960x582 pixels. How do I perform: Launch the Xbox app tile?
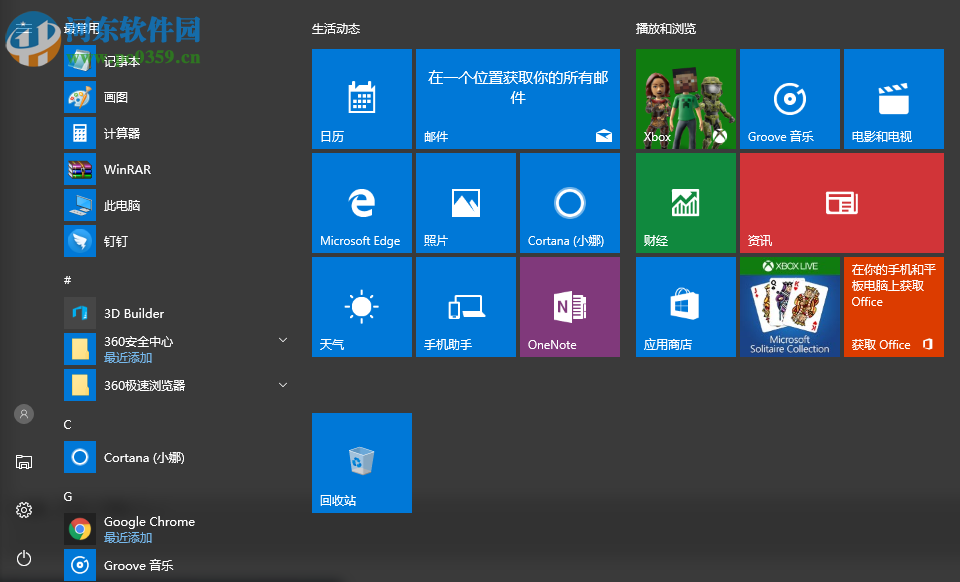point(685,98)
